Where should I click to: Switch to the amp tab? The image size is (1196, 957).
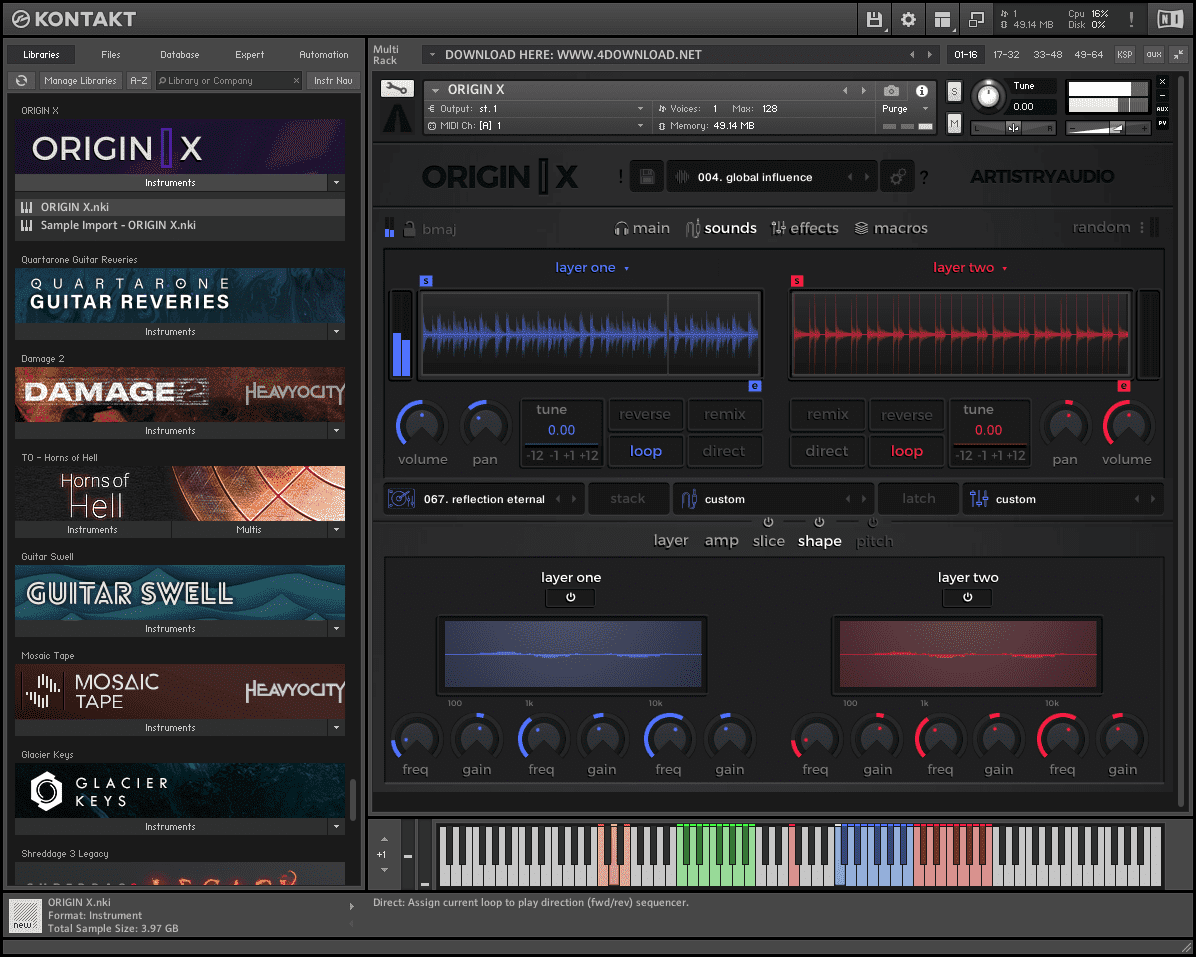pos(721,541)
